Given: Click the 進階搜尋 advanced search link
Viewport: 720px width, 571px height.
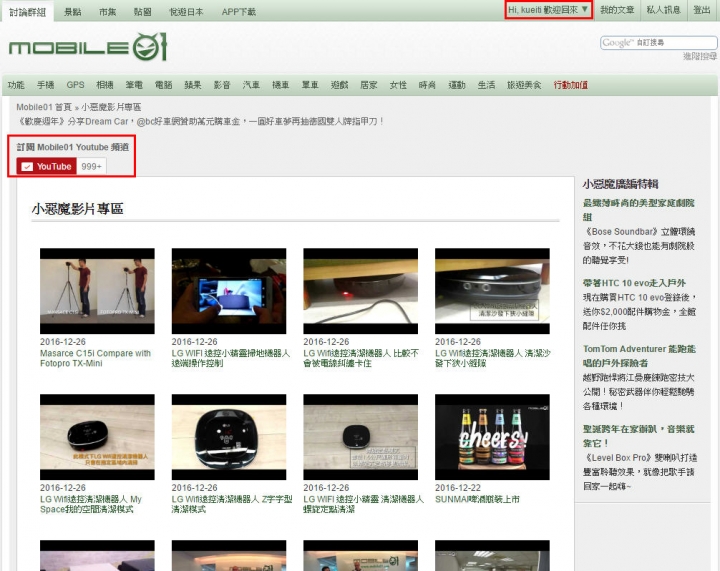Looking at the screenshot, I should tap(700, 56).
